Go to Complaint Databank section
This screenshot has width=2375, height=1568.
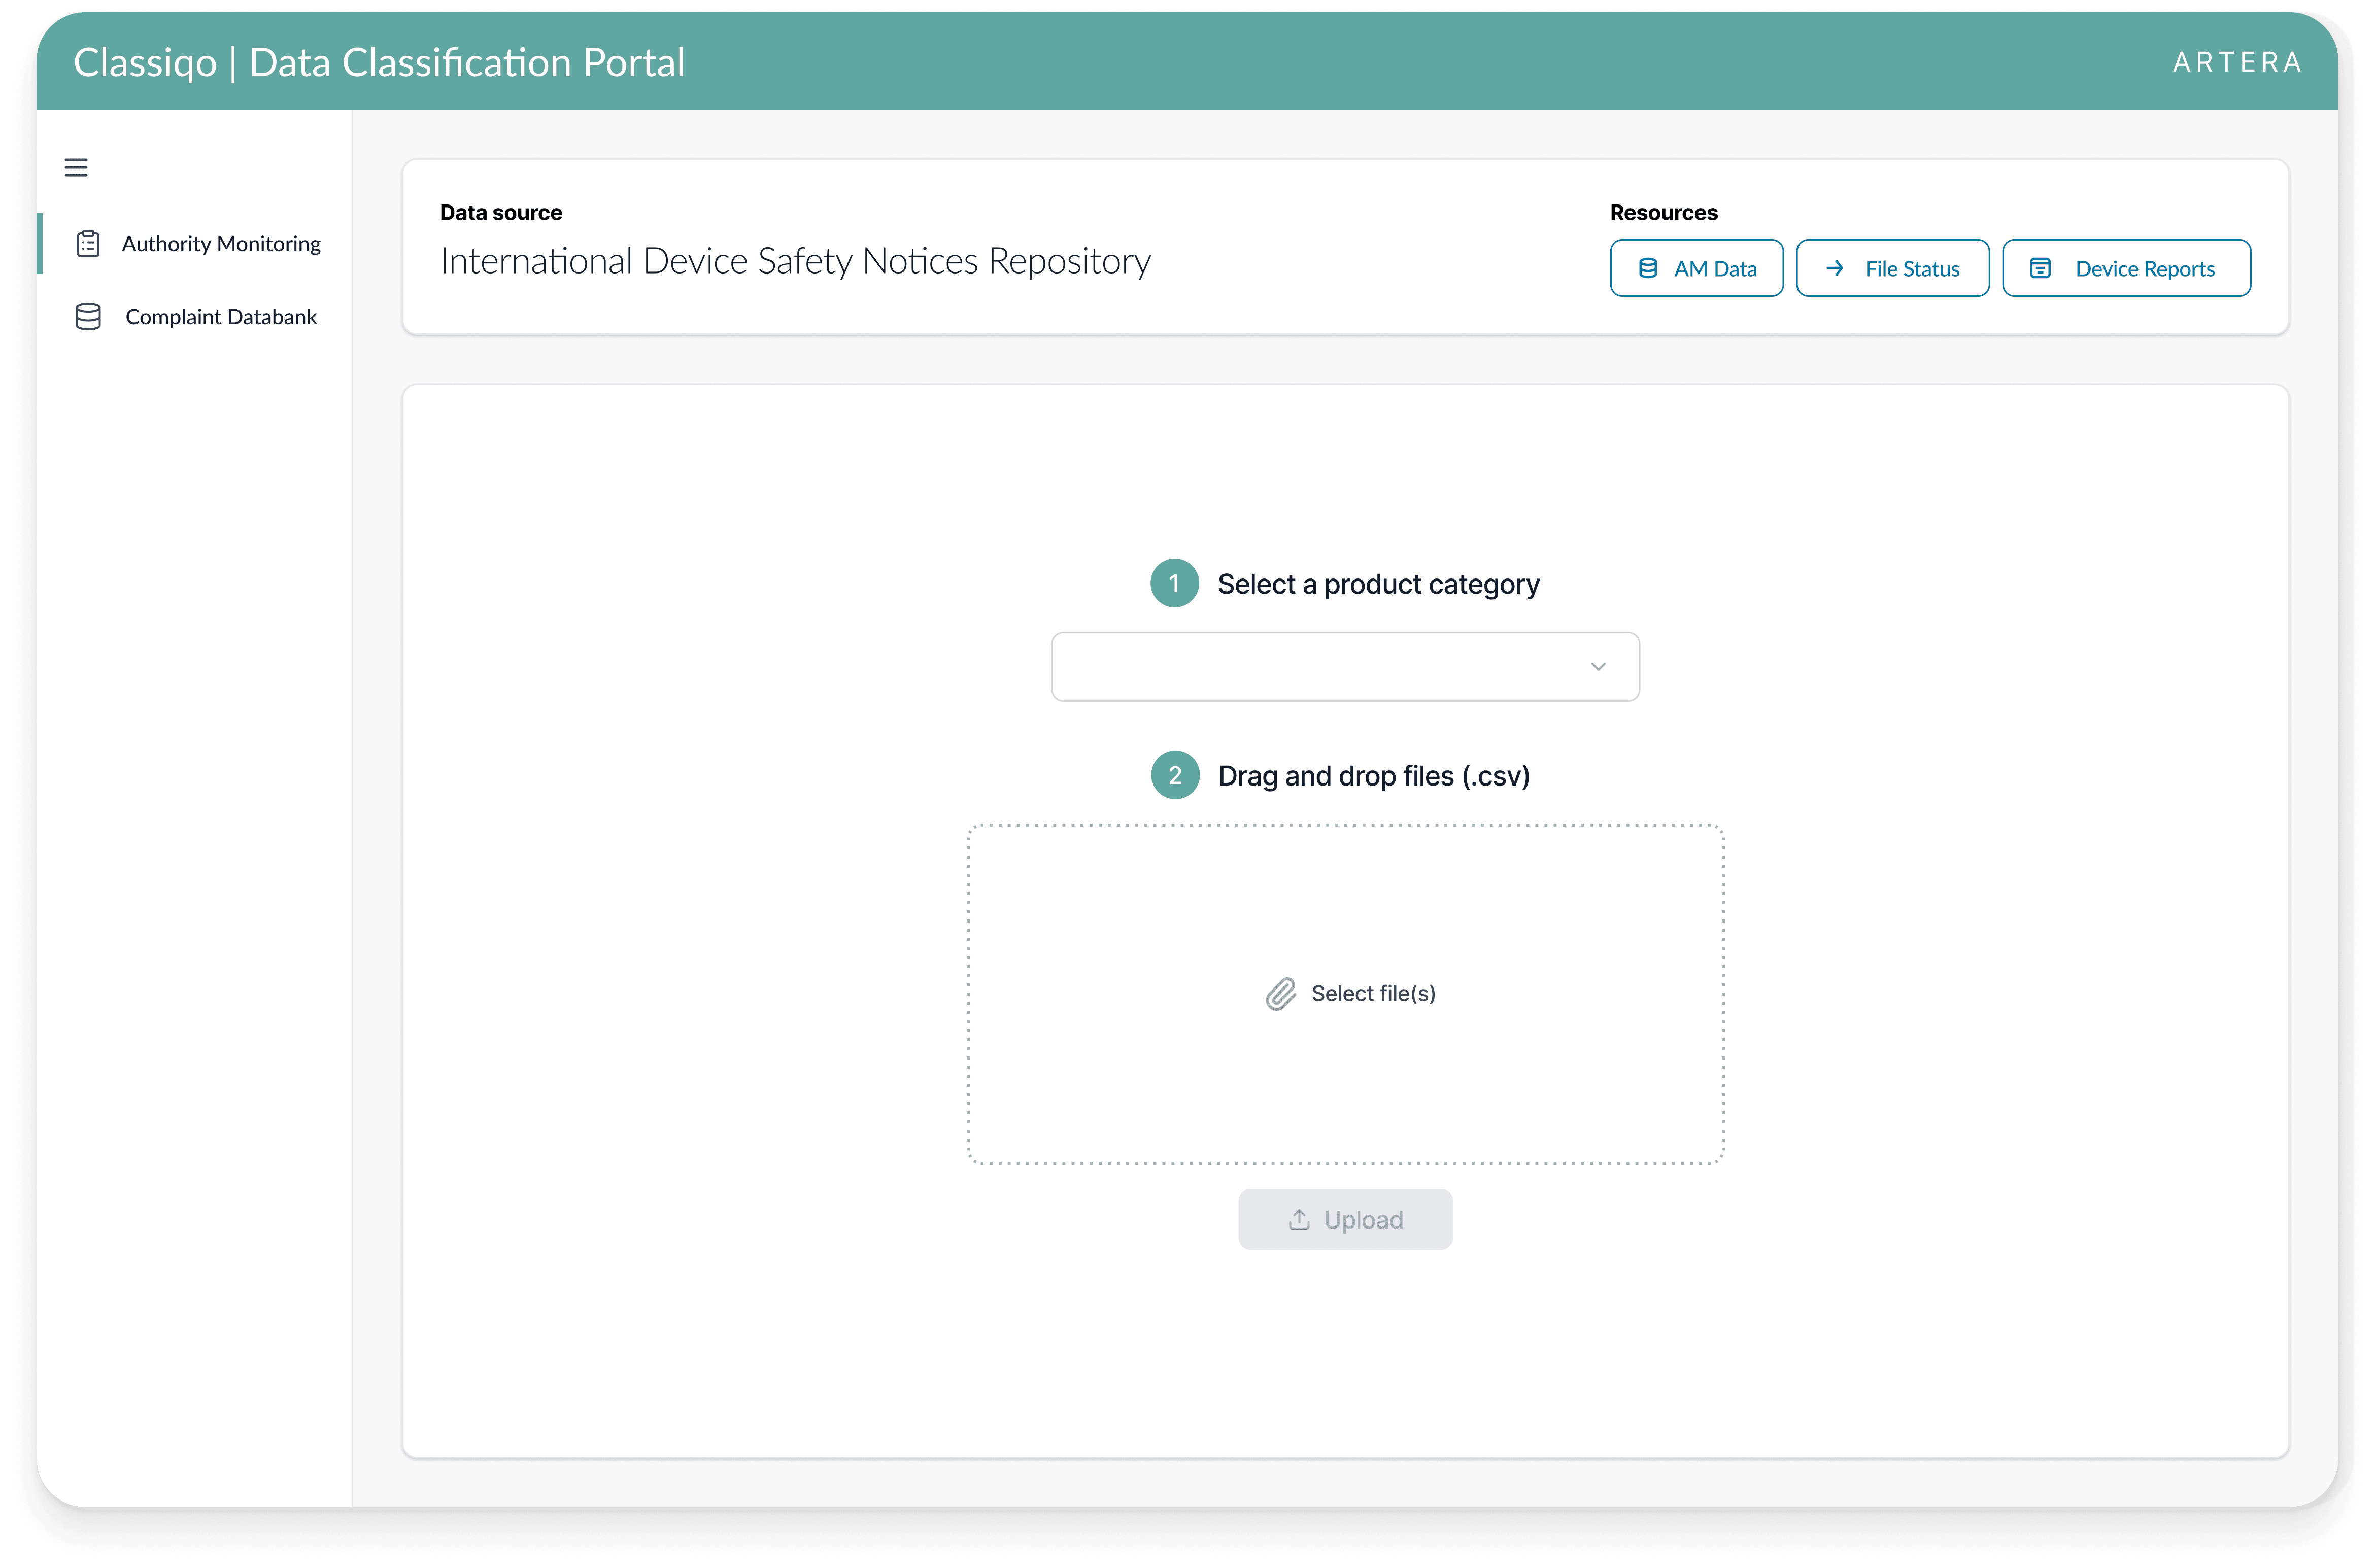[x=221, y=317]
